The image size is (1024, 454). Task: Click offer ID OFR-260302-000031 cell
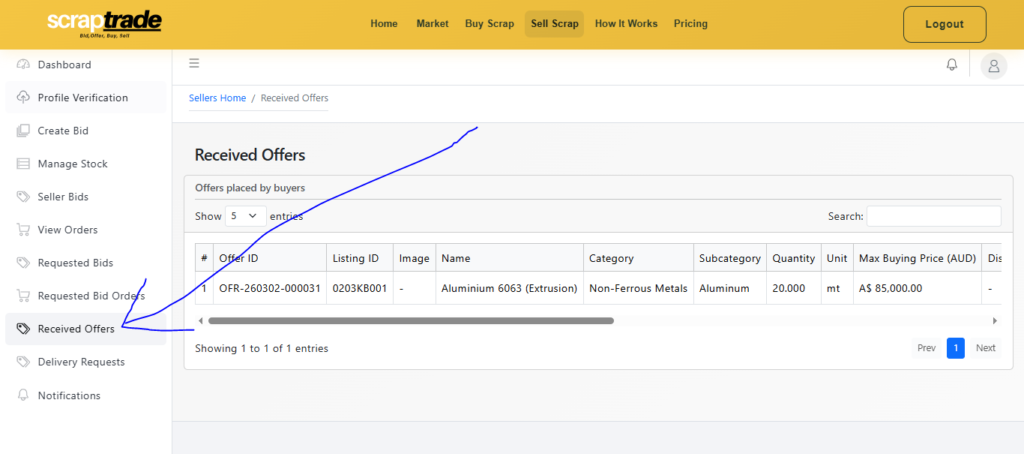click(270, 288)
